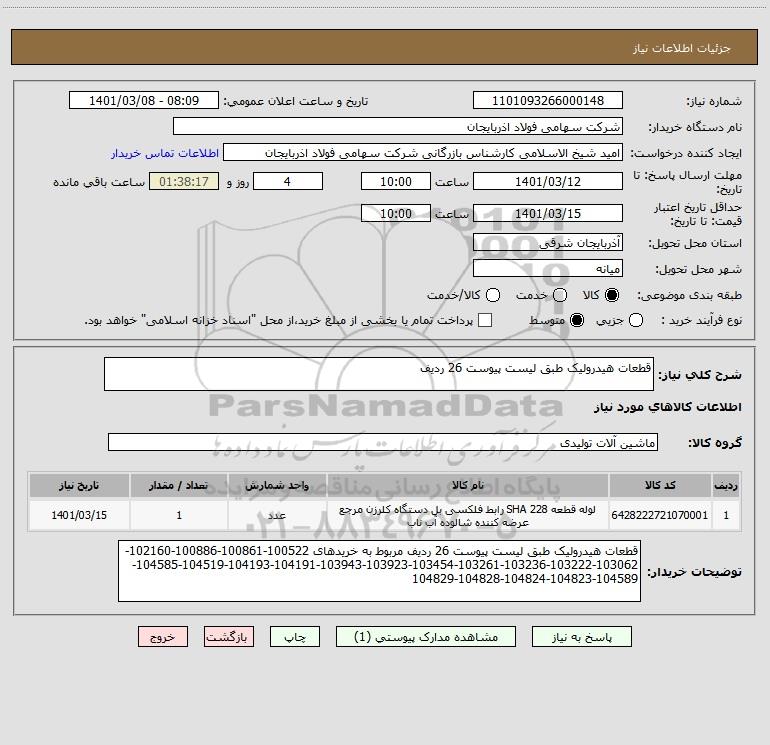
Task: Select the 'متوسط' purchase type radio
Action: point(577,320)
